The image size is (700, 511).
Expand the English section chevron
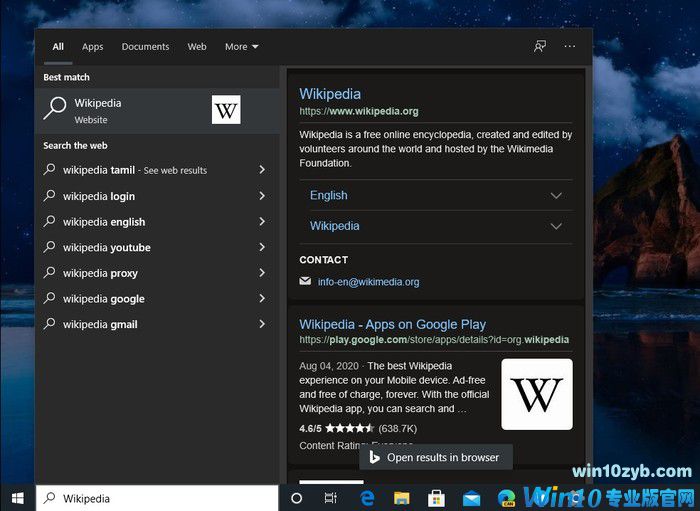(x=556, y=196)
